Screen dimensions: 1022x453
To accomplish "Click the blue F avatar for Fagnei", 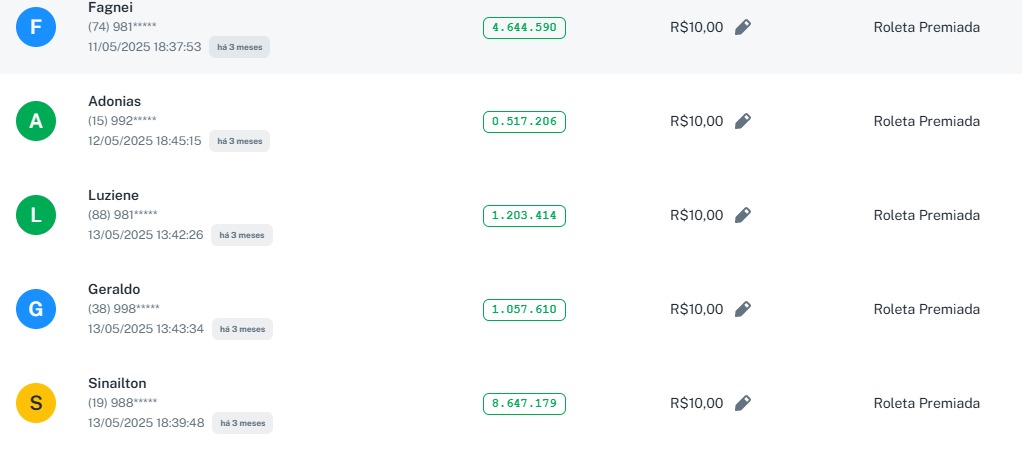I will click(x=36, y=27).
